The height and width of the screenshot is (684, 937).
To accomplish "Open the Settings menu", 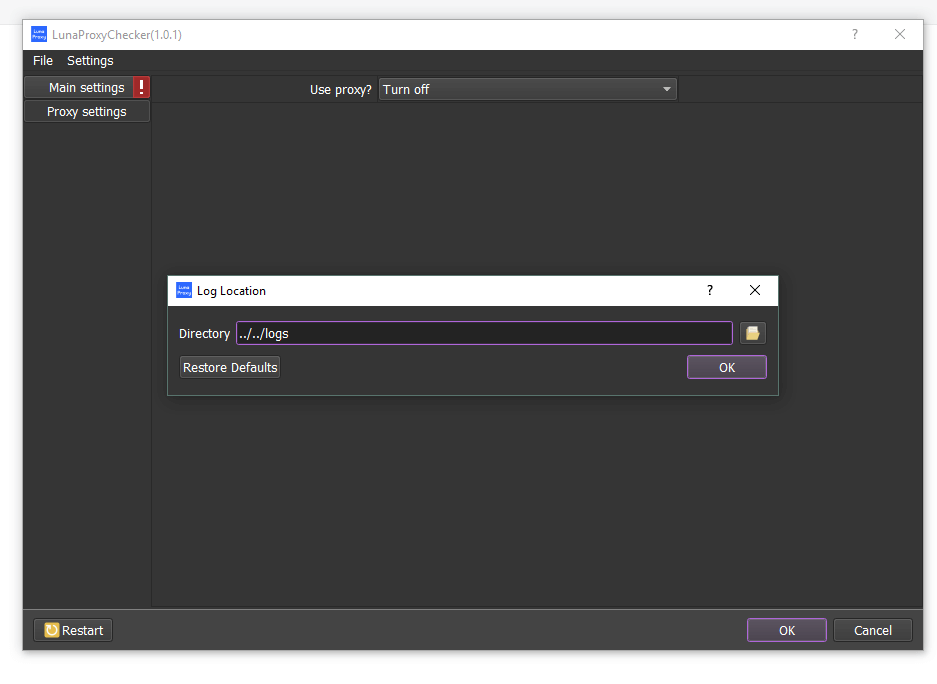I will click(89, 61).
